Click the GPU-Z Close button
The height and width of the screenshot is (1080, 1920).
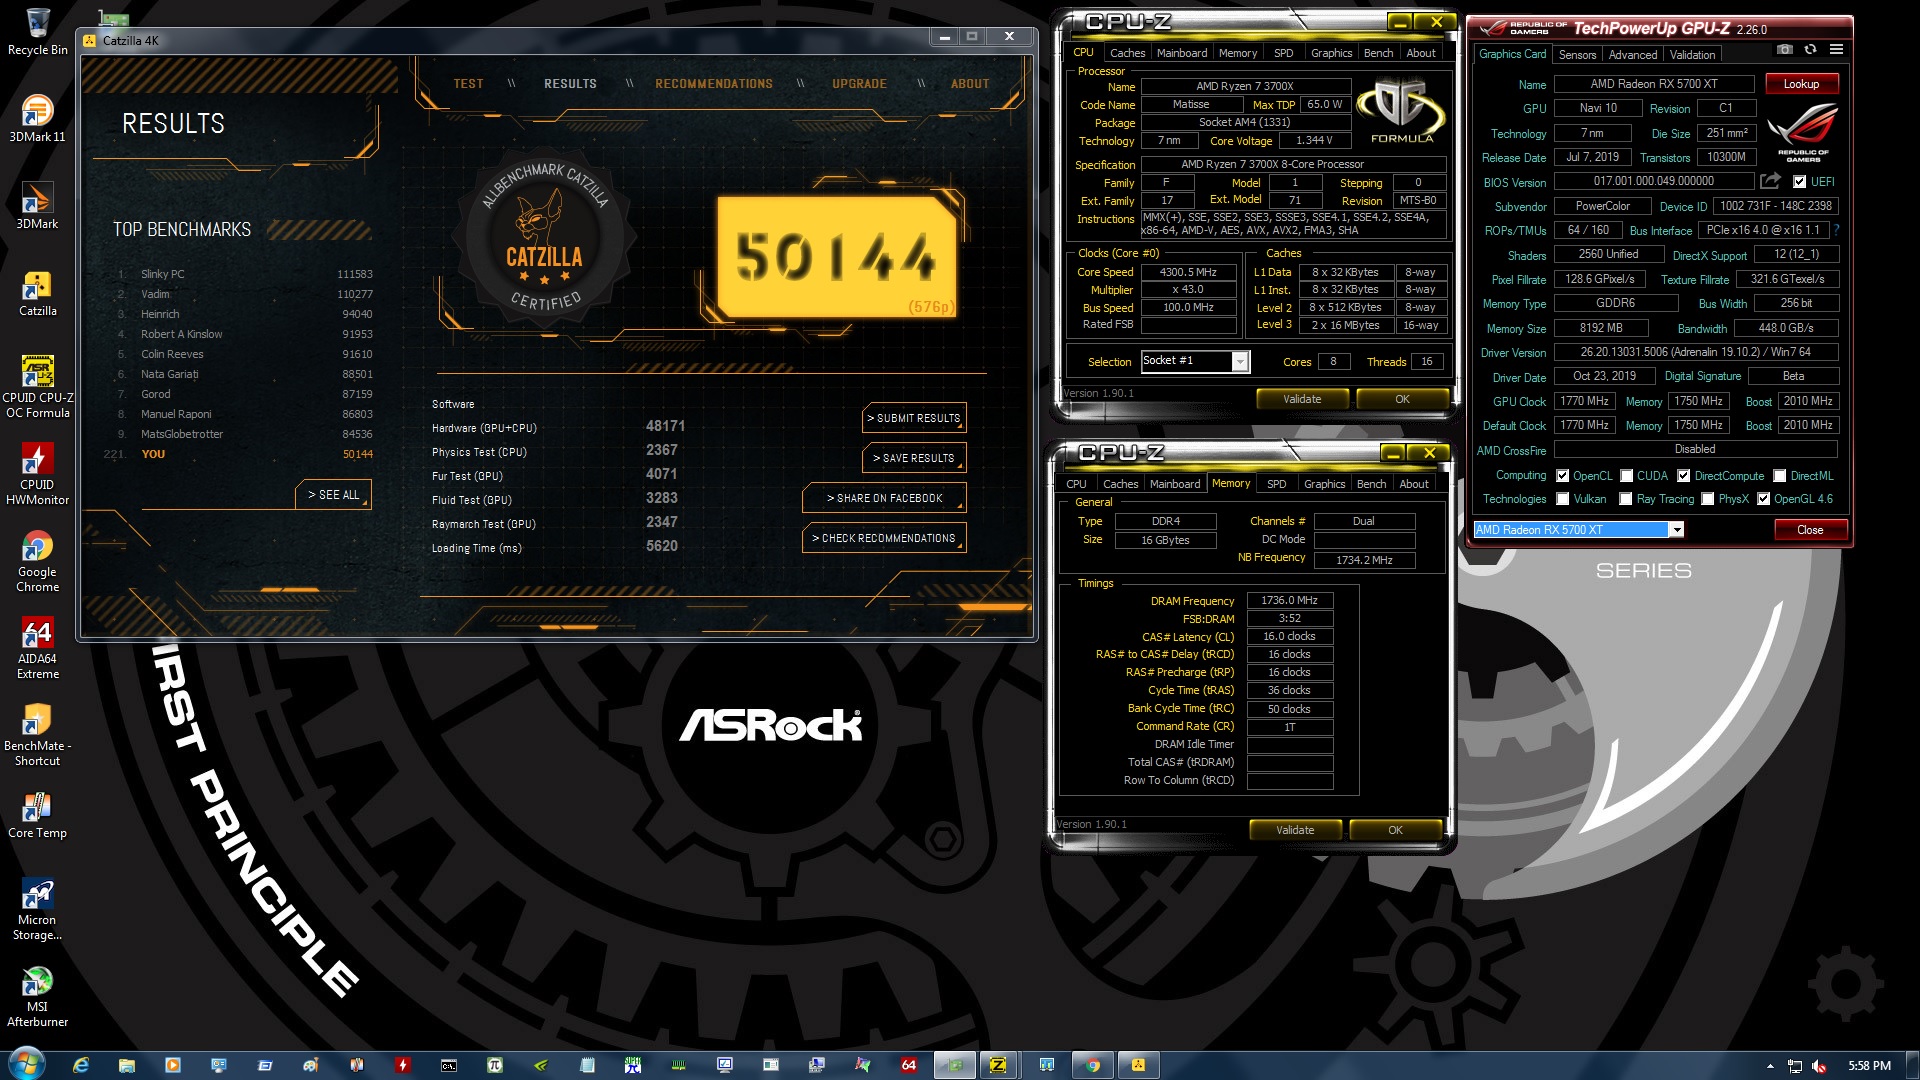[1810, 530]
